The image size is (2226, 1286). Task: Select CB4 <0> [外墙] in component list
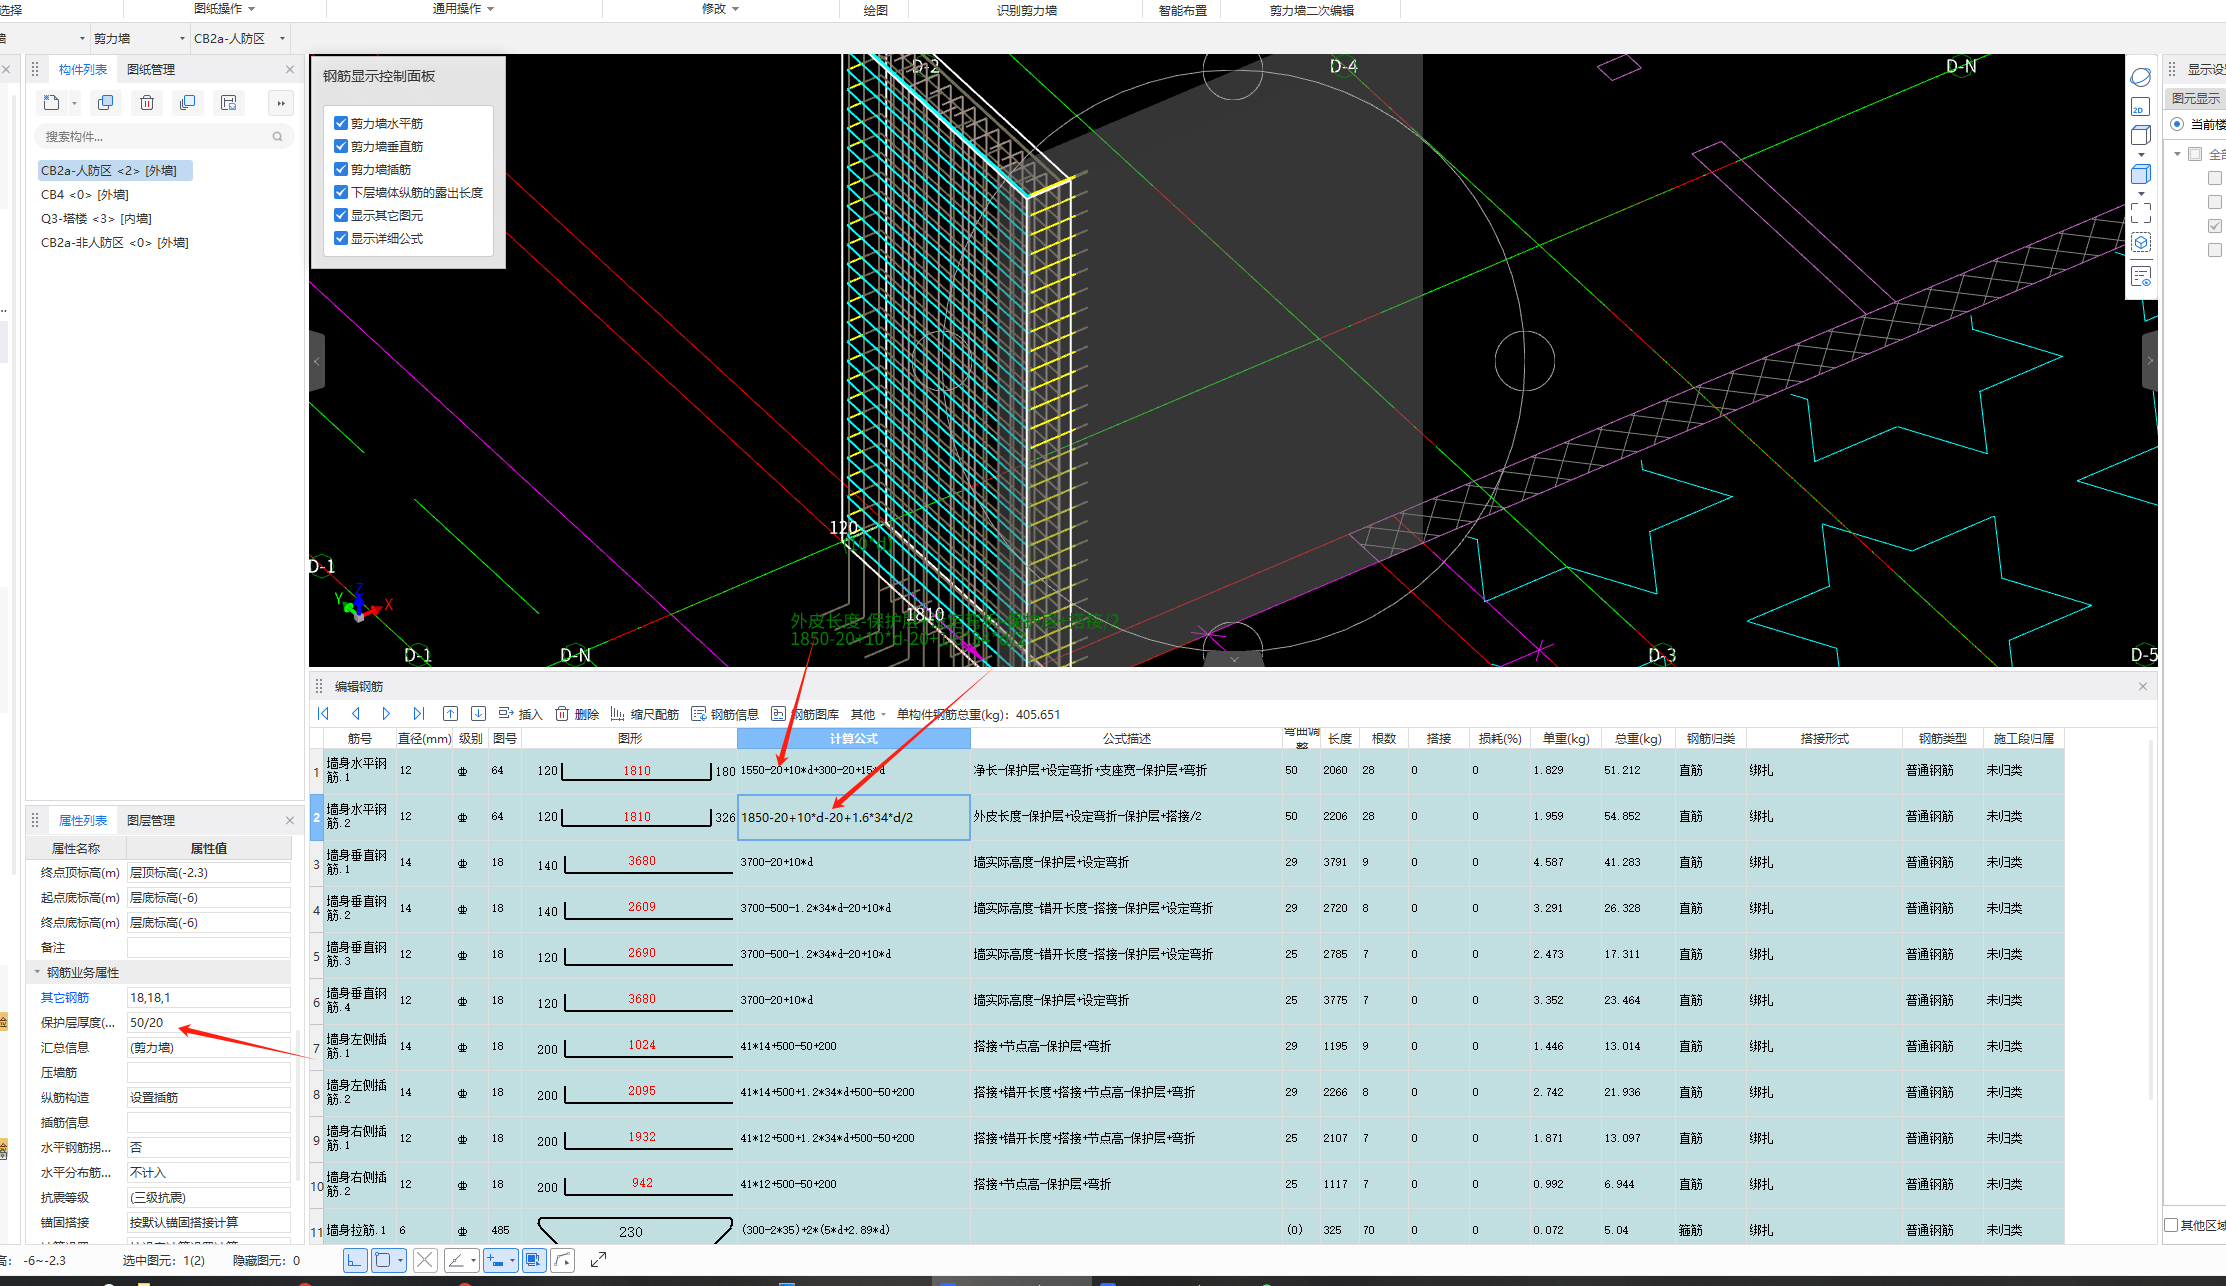click(x=85, y=195)
